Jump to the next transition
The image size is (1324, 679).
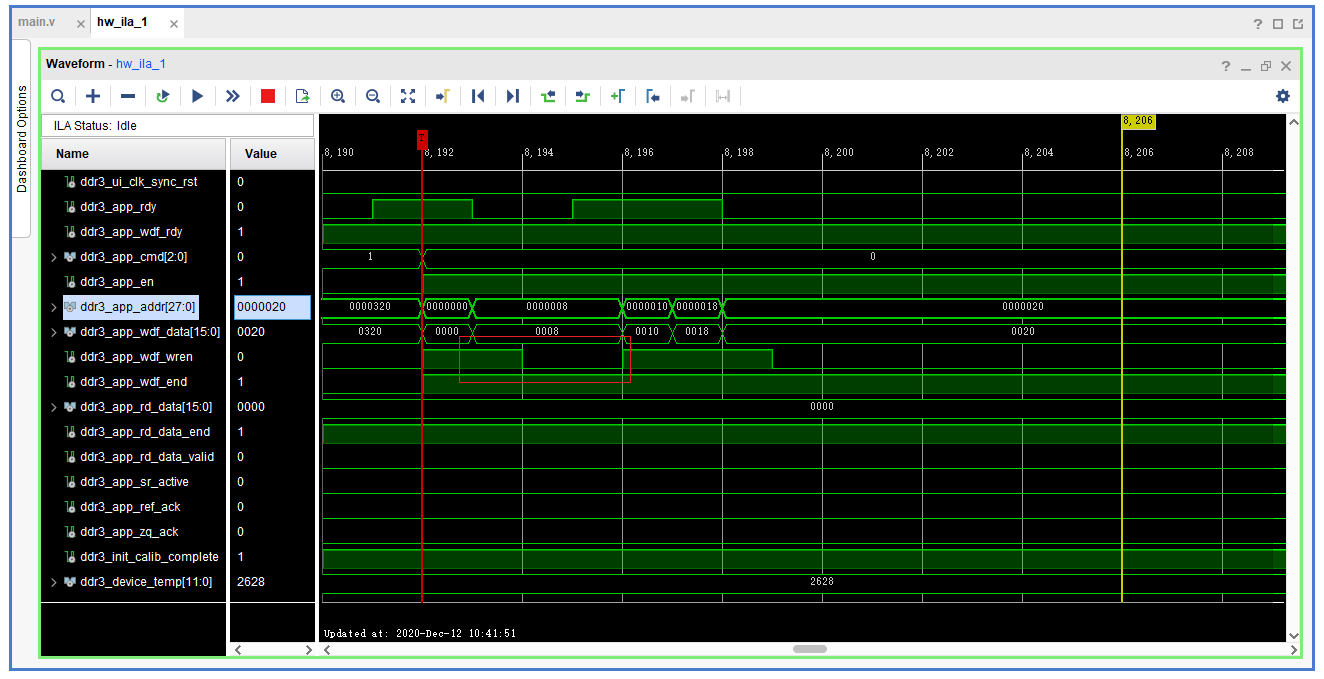[513, 96]
